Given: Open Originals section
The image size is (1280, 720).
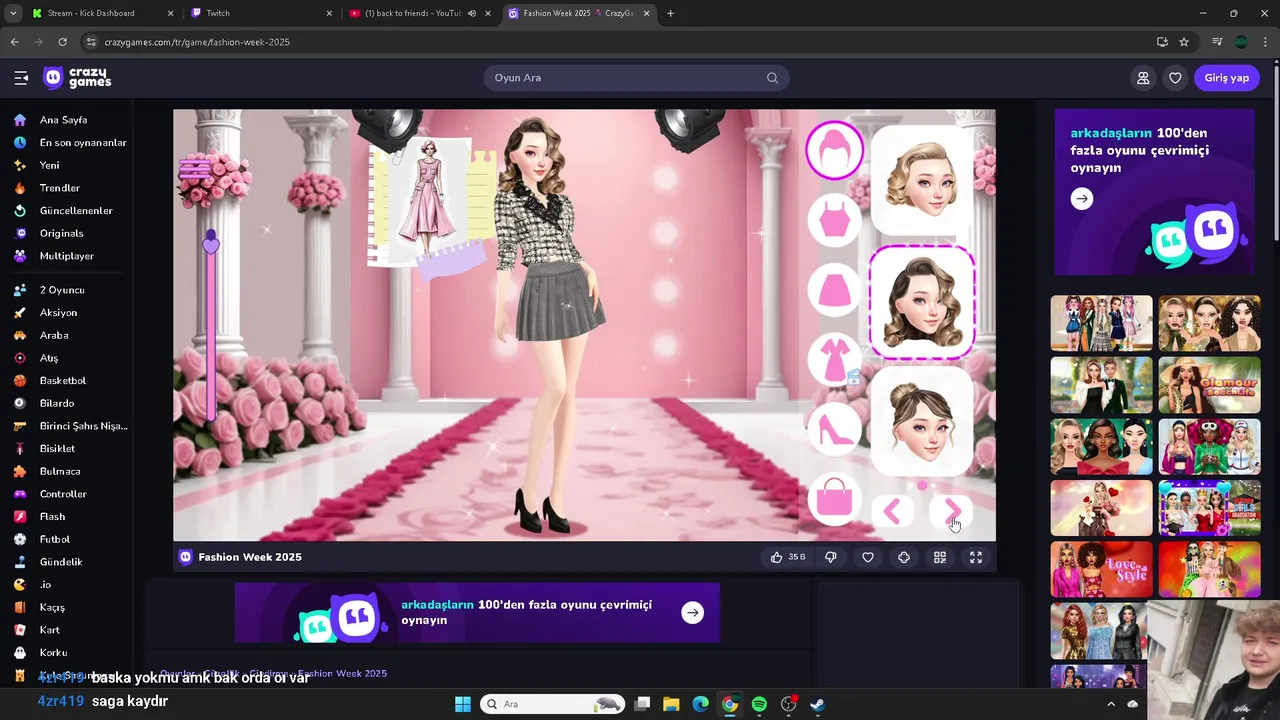Looking at the screenshot, I should click(x=66, y=233).
